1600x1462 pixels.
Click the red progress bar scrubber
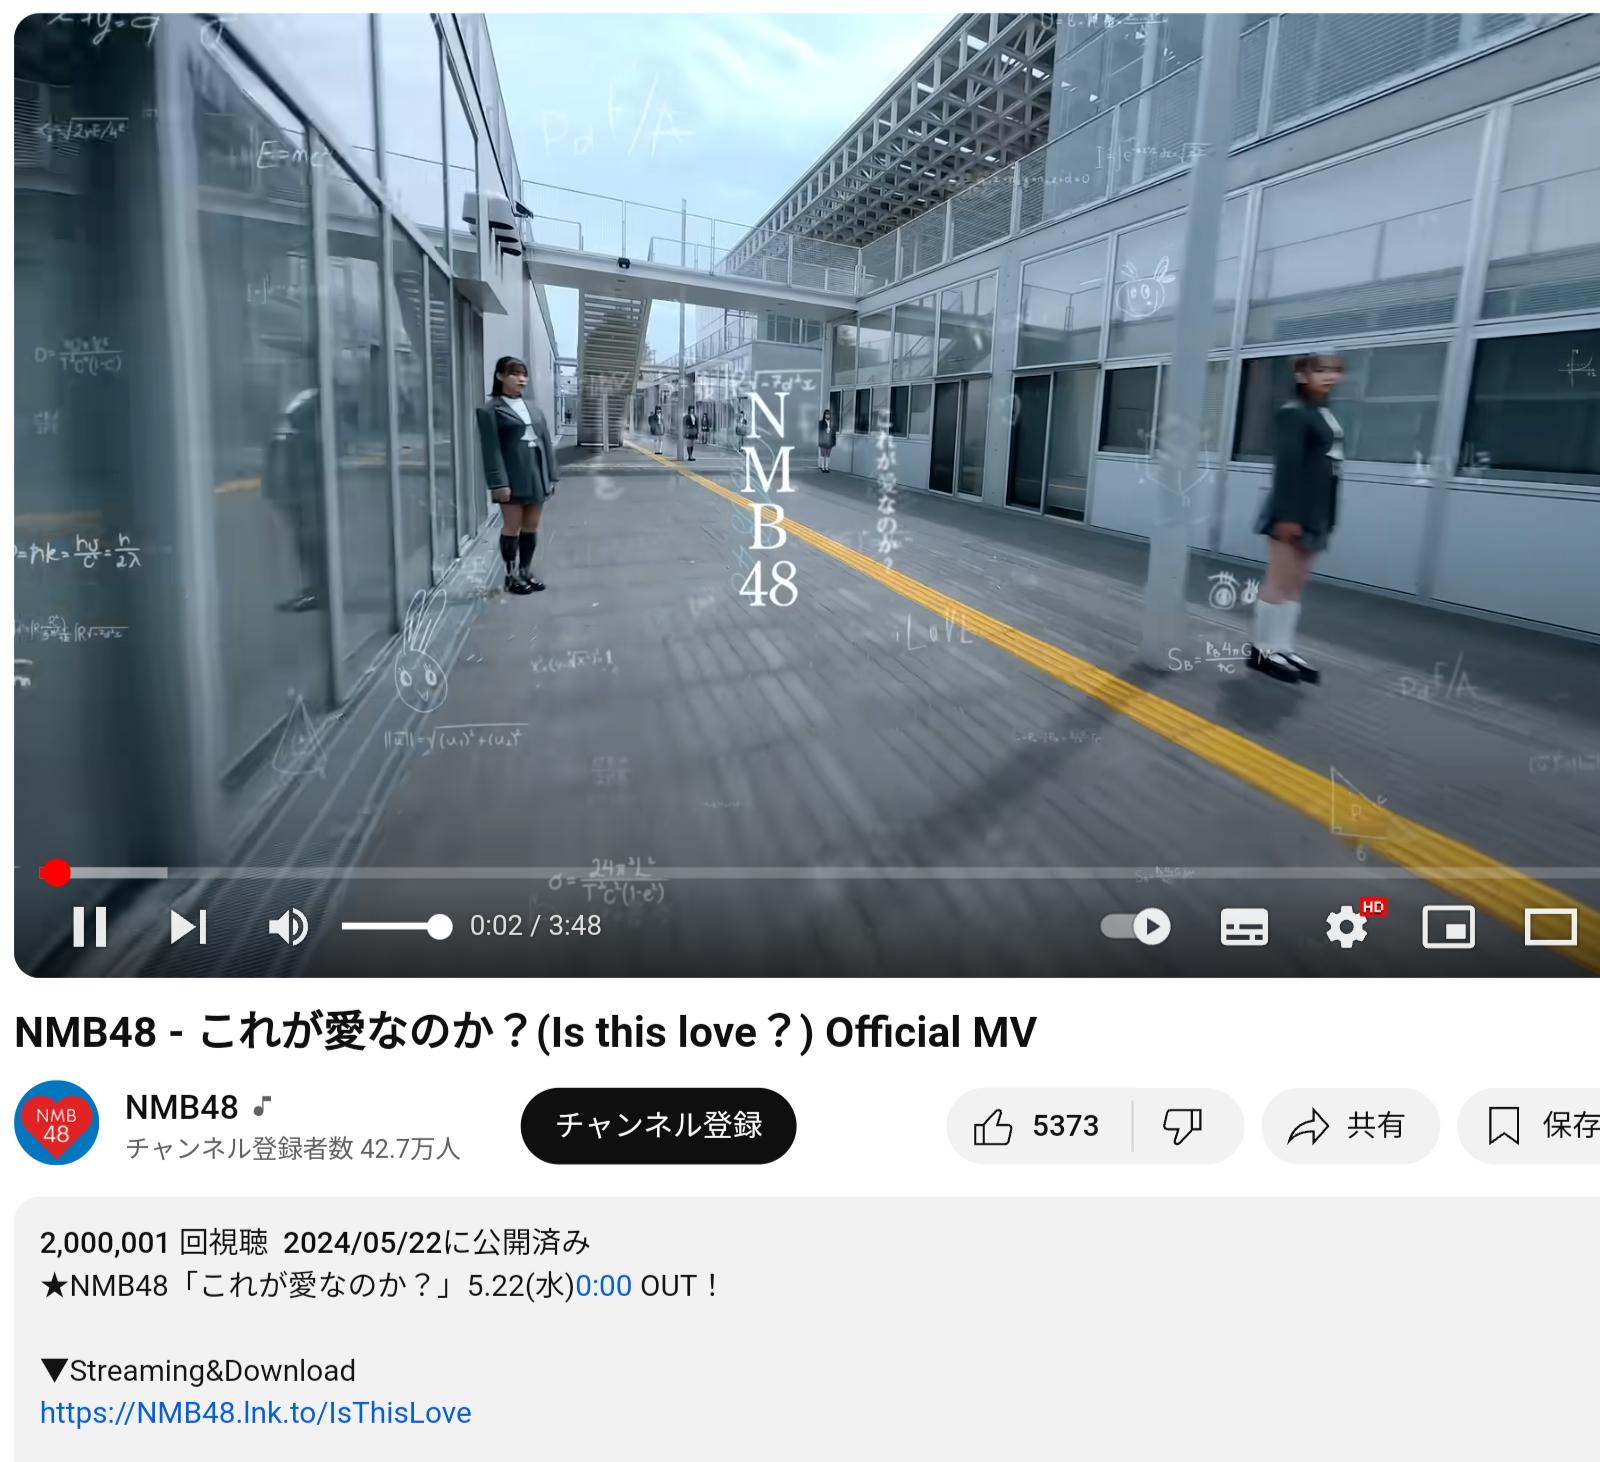pos(55,873)
